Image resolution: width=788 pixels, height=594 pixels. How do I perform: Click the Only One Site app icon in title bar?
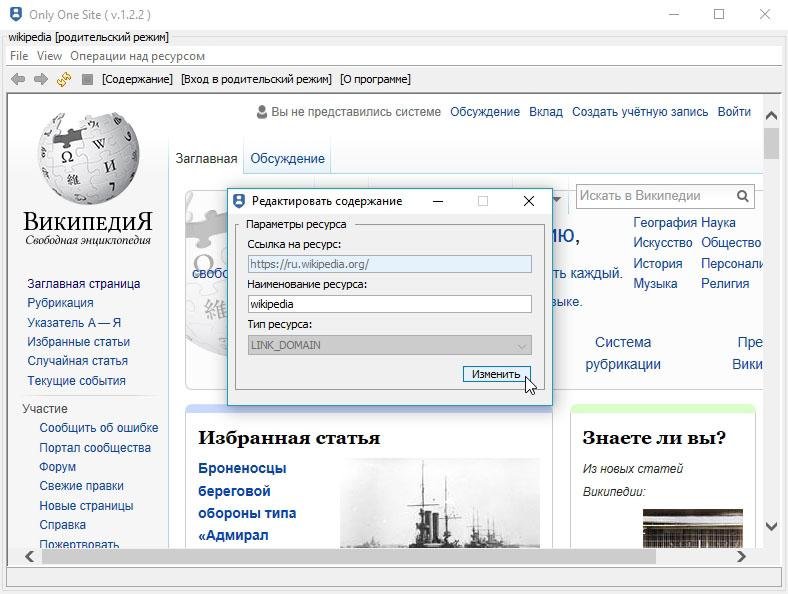16,14
